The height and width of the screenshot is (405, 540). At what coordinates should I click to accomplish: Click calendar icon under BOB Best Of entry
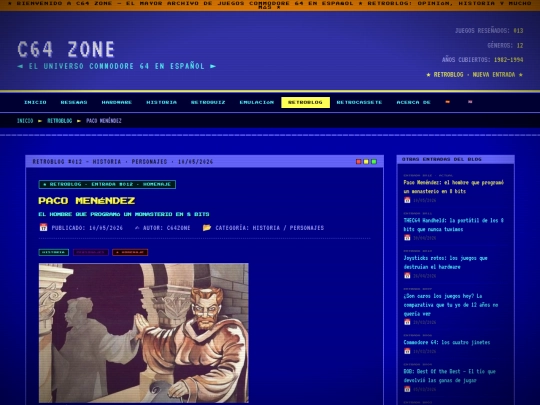(x=407, y=389)
